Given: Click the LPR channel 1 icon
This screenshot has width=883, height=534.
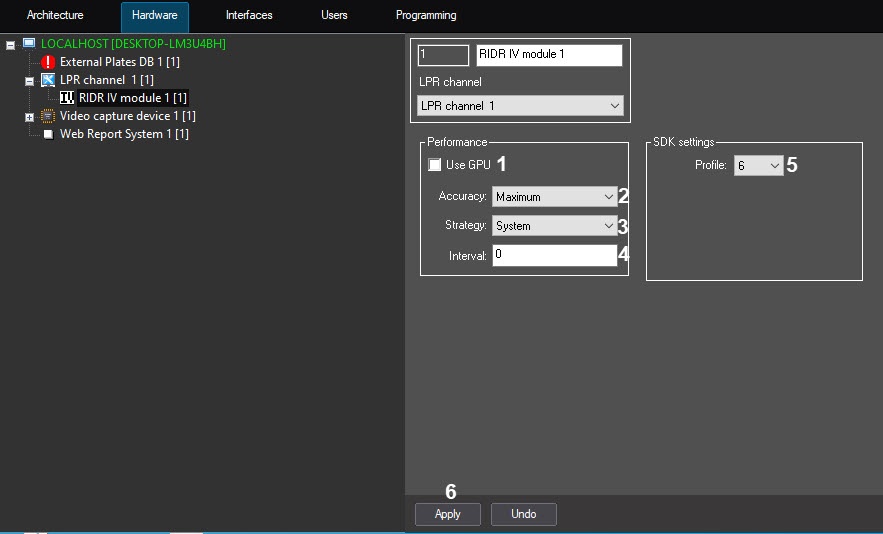Looking at the screenshot, I should tap(48, 80).
